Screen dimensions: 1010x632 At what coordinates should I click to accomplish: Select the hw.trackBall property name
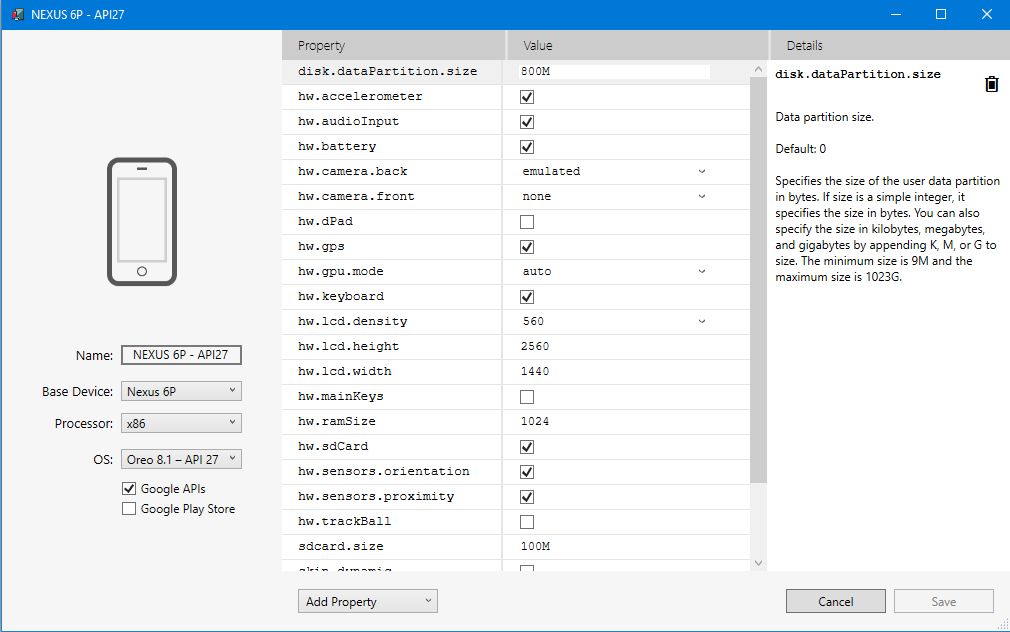[x=344, y=522]
